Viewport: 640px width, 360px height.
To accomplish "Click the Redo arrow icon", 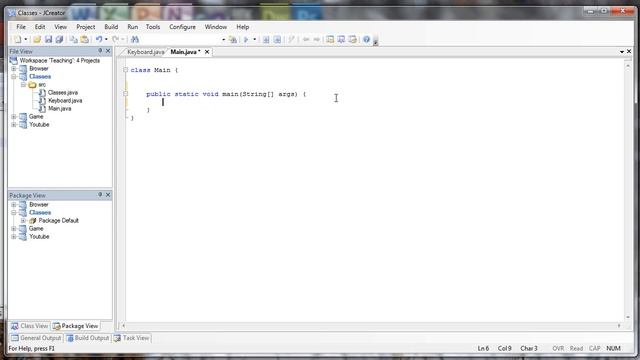I will click(x=116, y=39).
